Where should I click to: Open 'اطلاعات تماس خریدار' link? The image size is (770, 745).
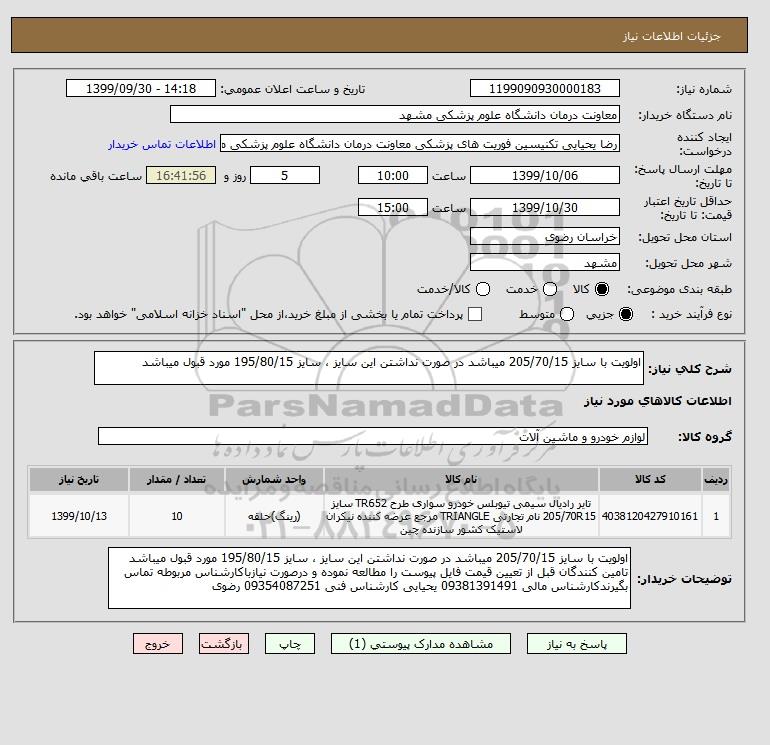162,144
